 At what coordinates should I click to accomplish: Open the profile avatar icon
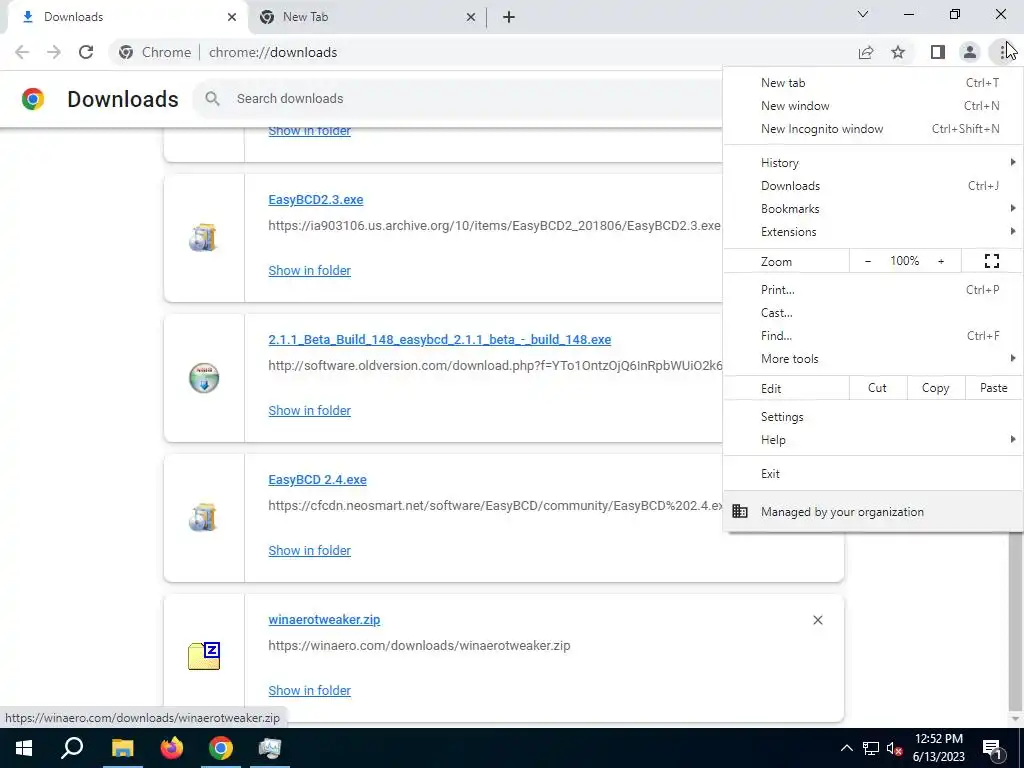(970, 52)
